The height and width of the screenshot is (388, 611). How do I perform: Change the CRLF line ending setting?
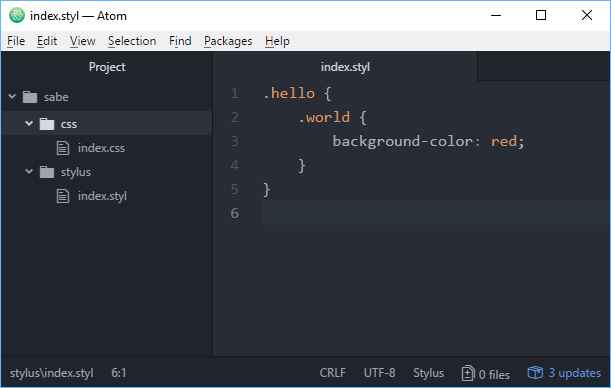[x=332, y=373]
